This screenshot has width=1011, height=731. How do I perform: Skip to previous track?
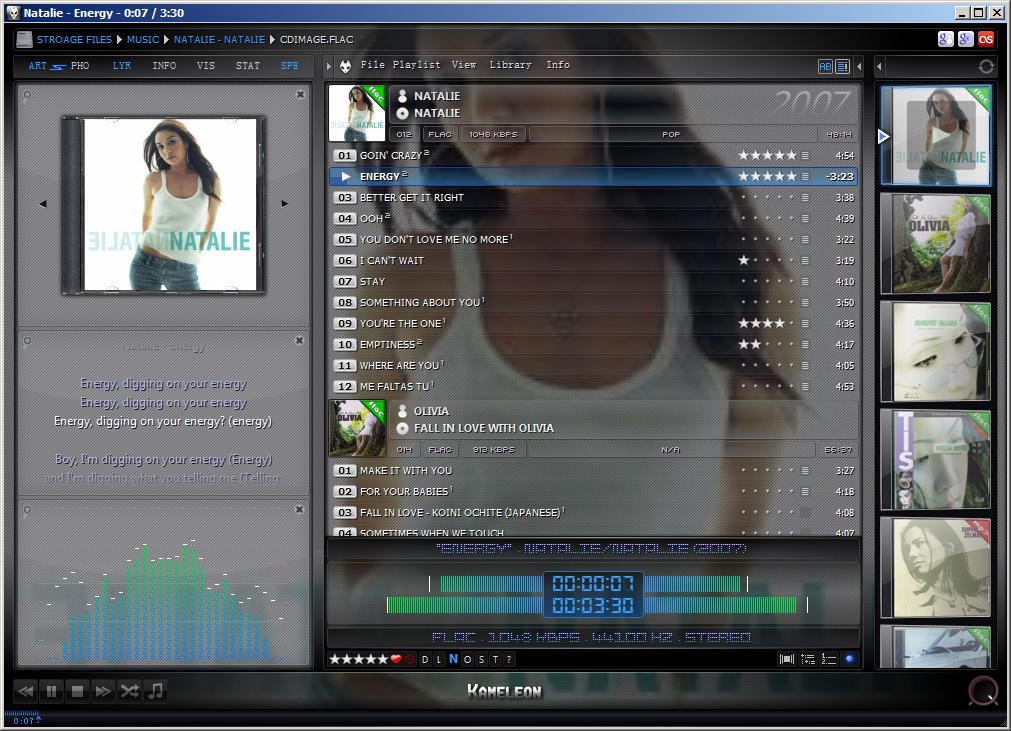[25, 692]
